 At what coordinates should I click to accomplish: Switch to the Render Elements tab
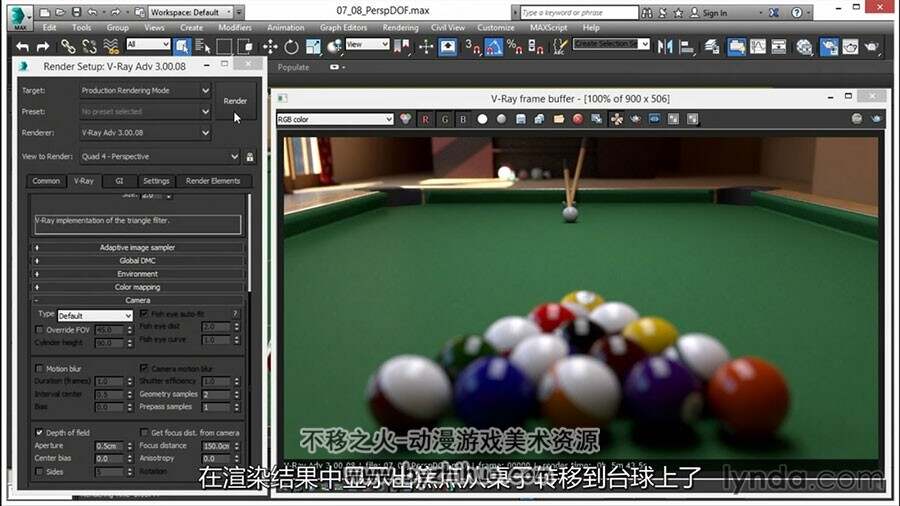(x=213, y=181)
